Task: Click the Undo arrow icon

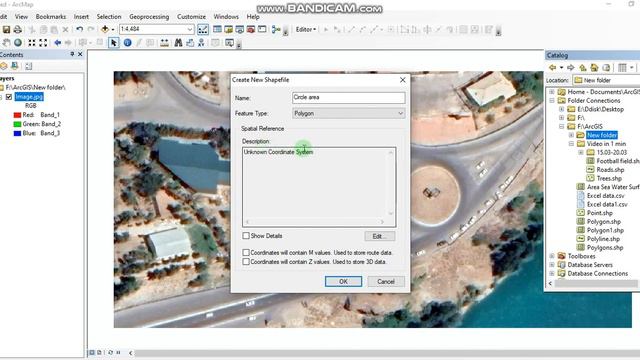Action: pyautogui.click(x=80, y=29)
